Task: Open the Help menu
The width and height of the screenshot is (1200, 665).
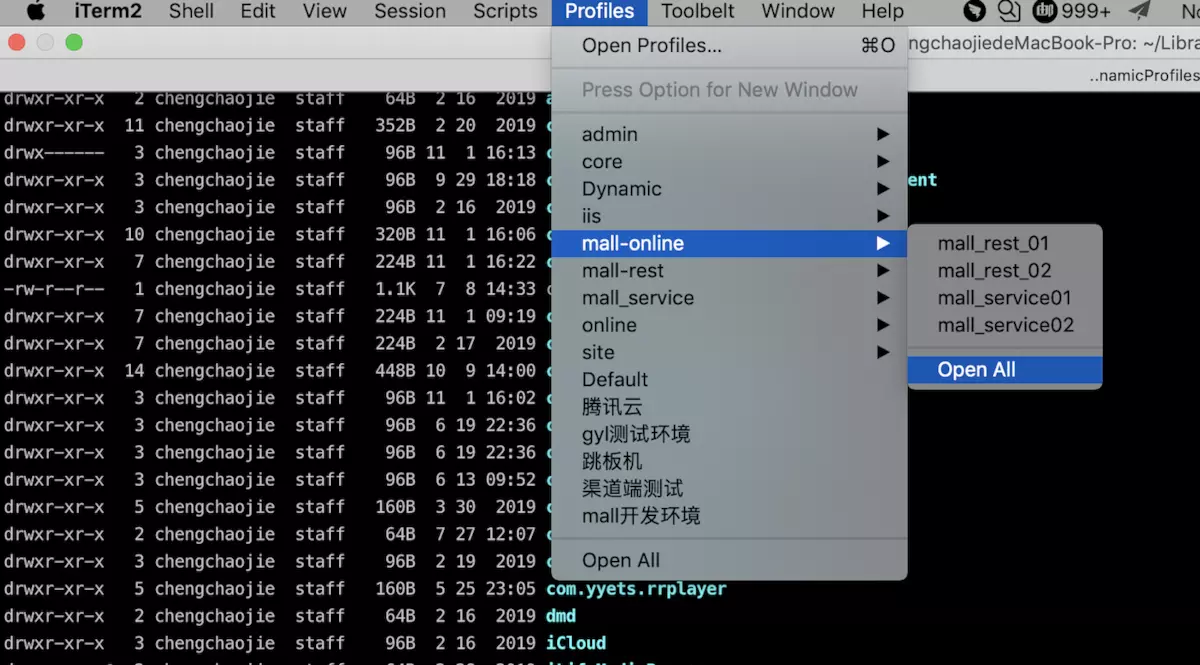Action: pyautogui.click(x=883, y=11)
